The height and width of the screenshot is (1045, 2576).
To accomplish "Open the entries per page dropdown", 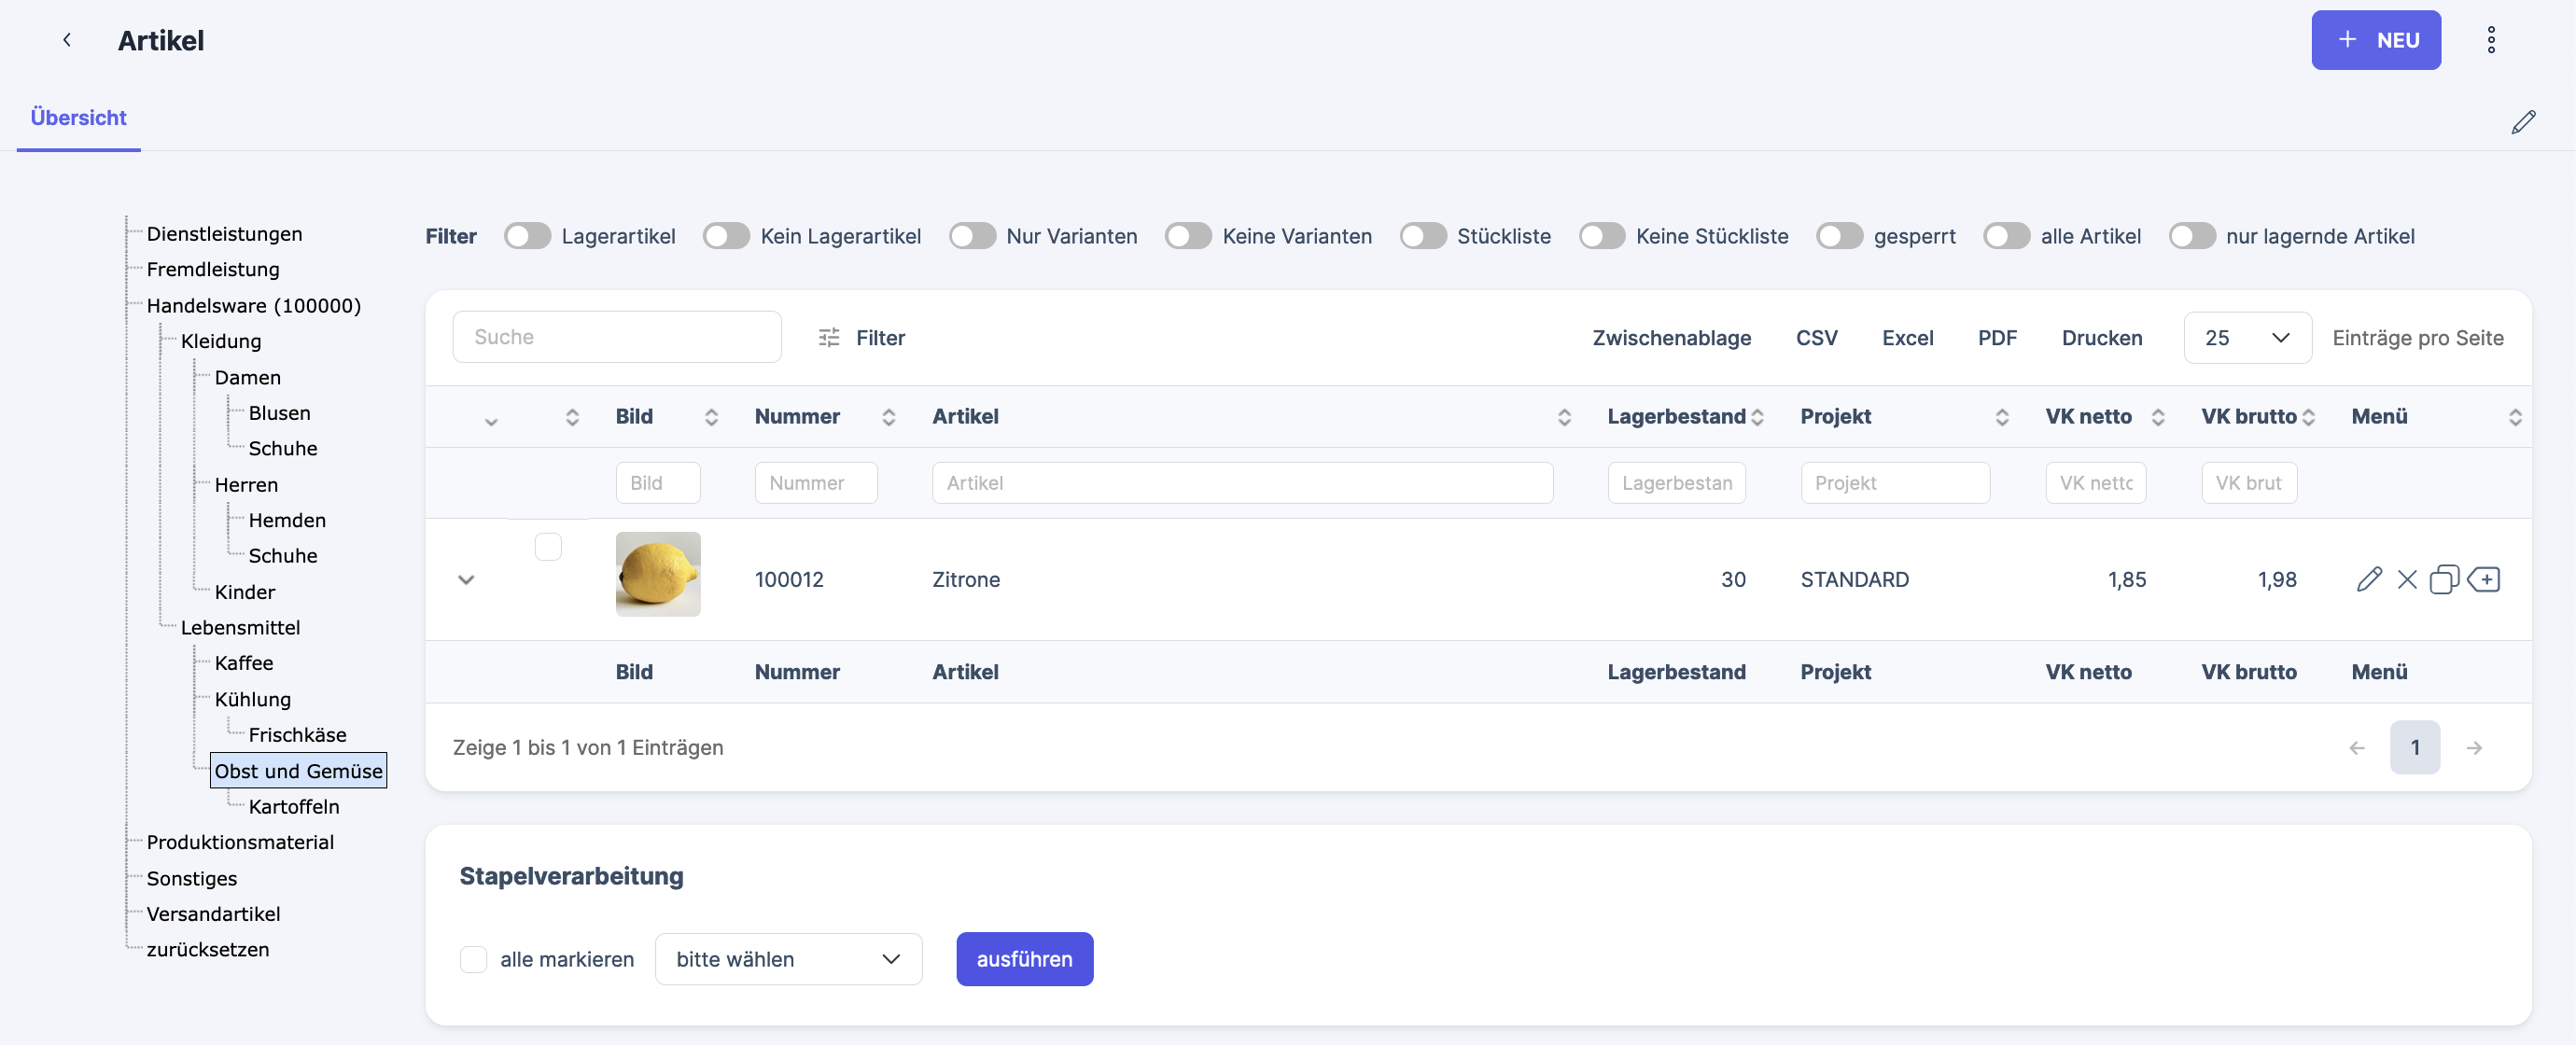I will click(2246, 338).
